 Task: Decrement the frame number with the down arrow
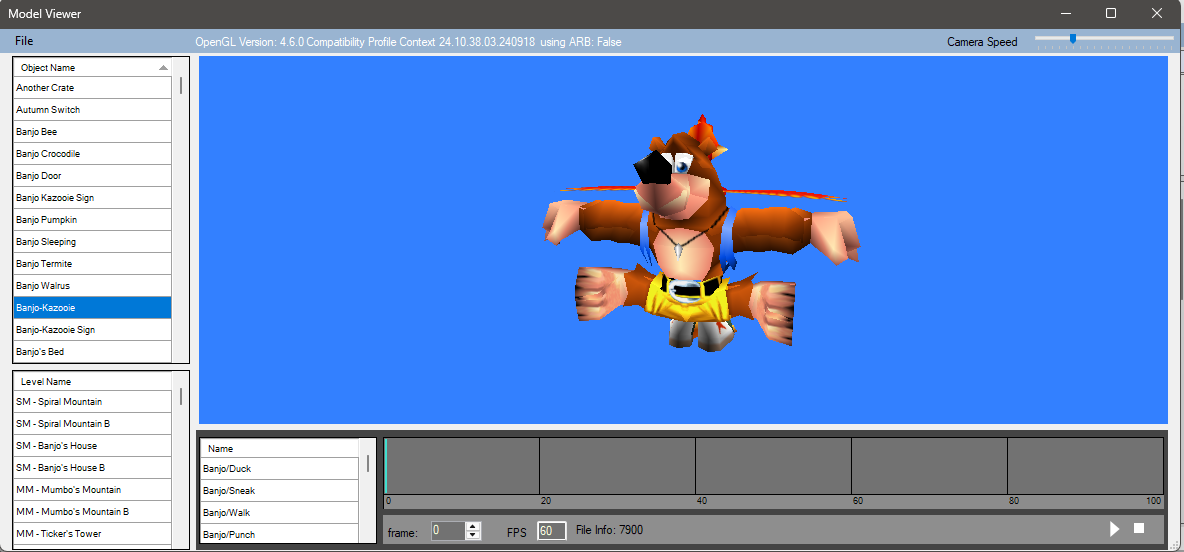[473, 535]
